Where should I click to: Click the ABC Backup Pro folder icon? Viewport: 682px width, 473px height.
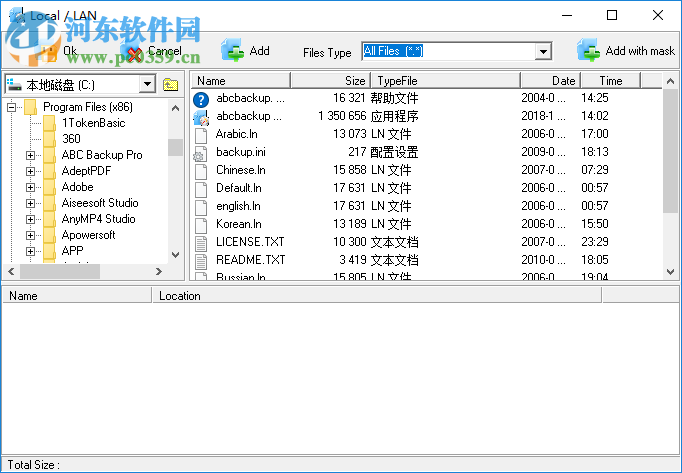[49, 155]
